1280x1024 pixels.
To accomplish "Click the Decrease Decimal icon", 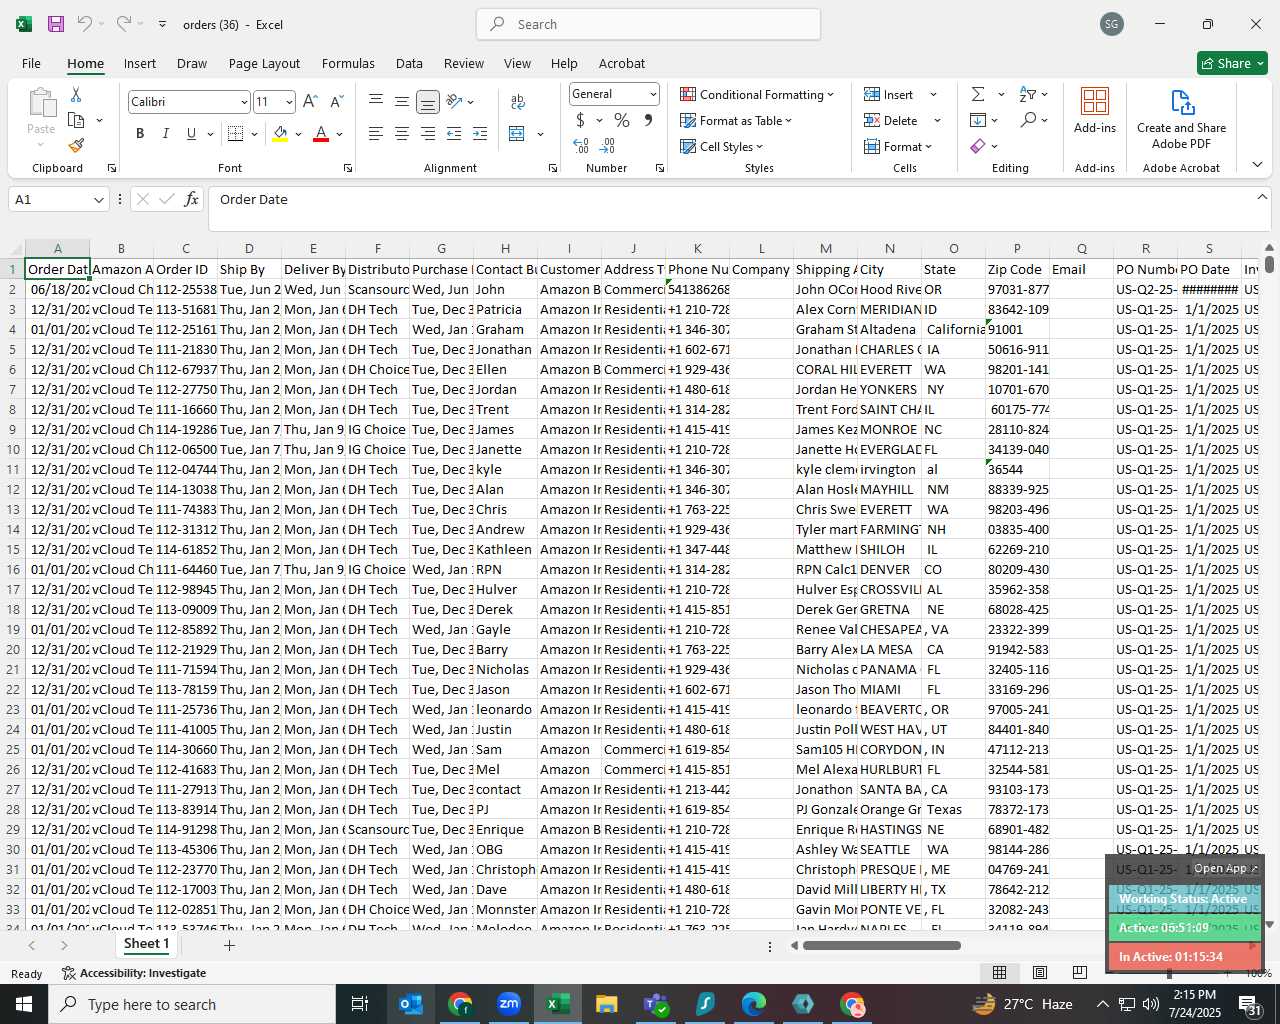I will click(609, 146).
